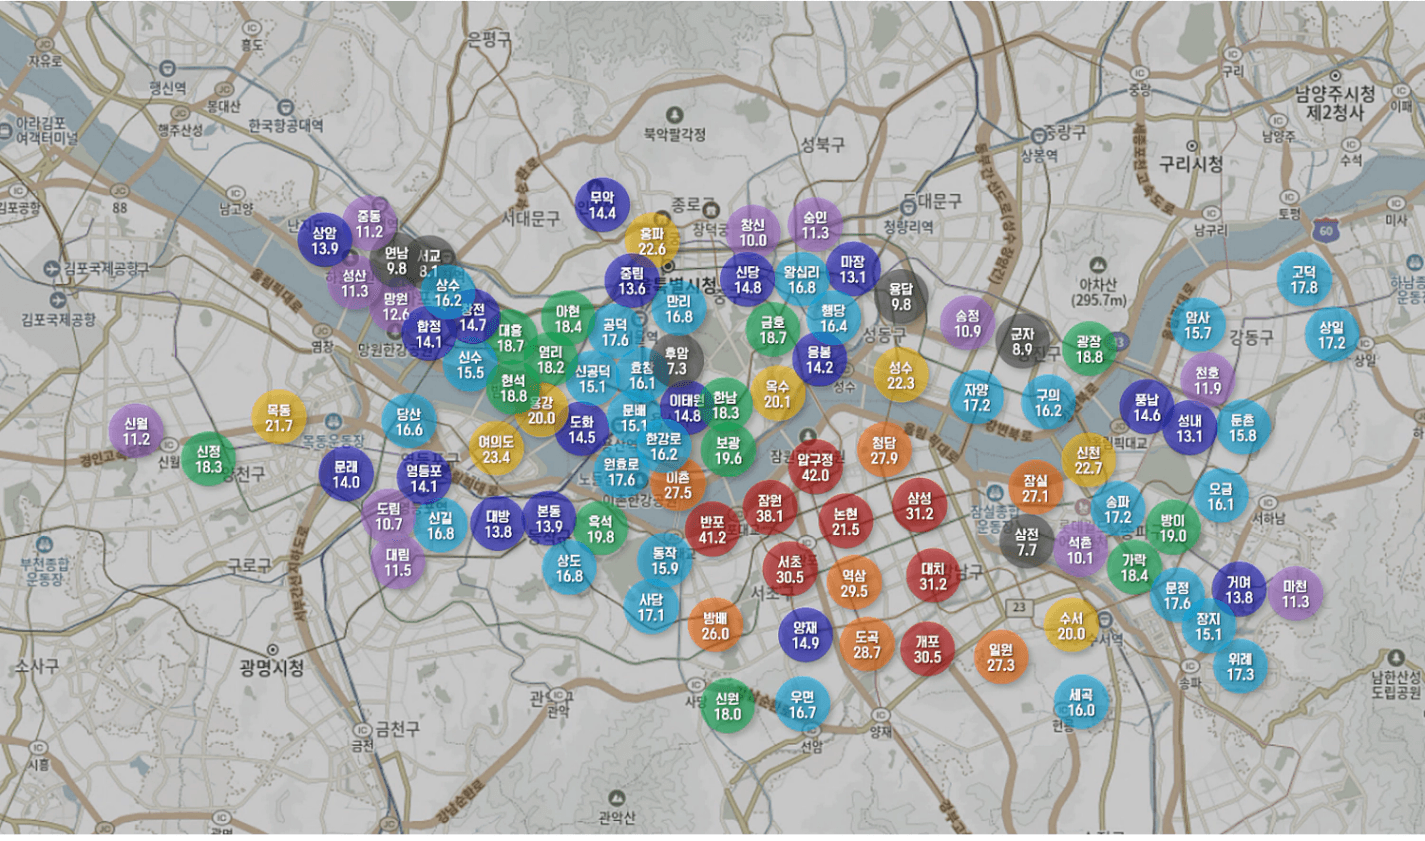Click the 금천구 district label
This screenshot has height=841, width=1425.
coord(397,730)
